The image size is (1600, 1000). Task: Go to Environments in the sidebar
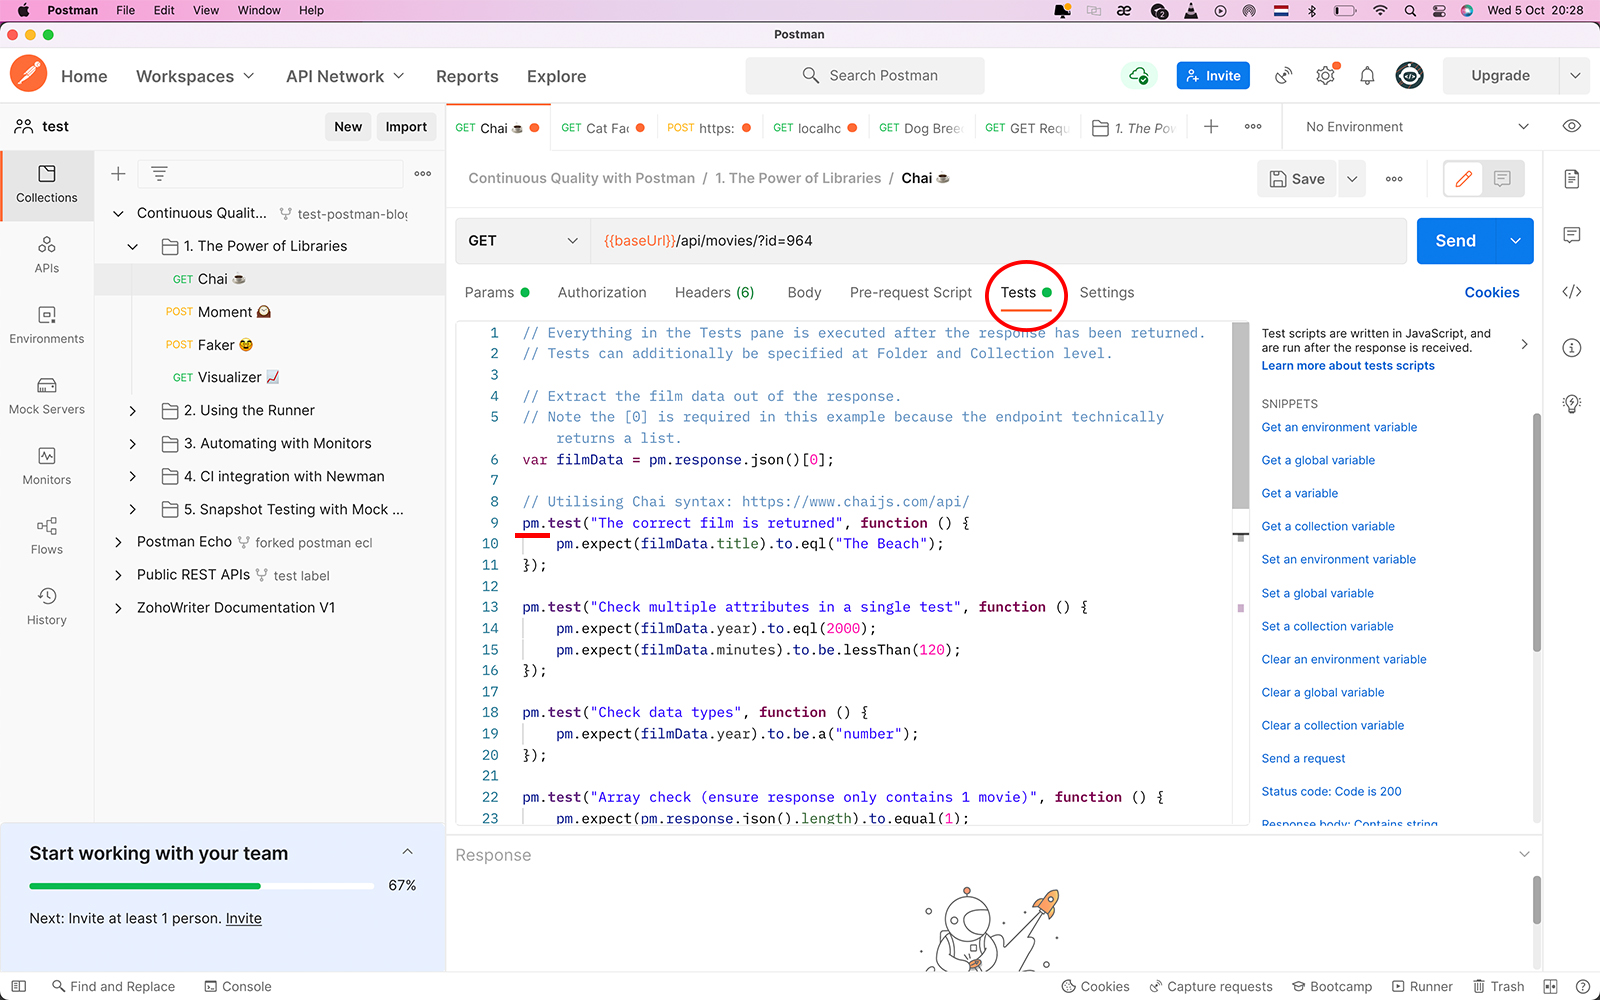(47, 325)
